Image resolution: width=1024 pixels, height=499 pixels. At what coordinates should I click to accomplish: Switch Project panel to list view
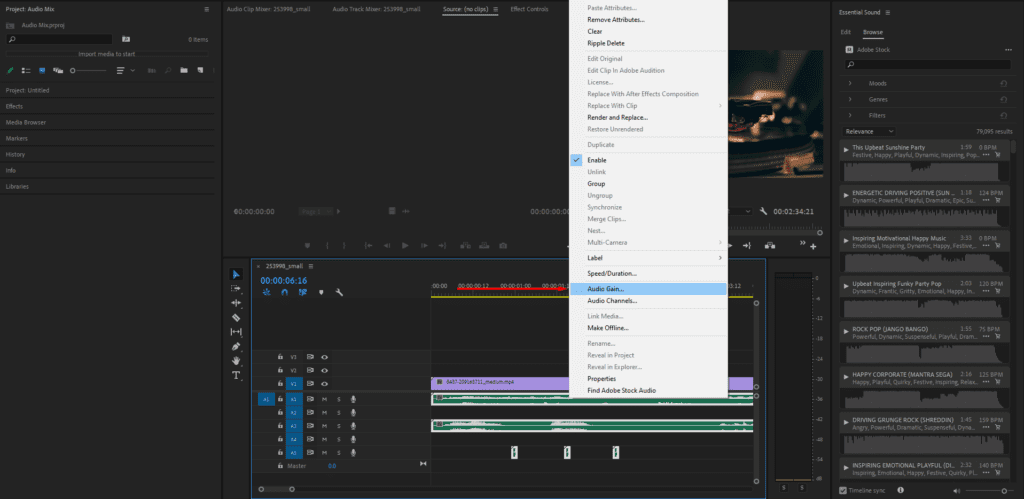point(26,70)
